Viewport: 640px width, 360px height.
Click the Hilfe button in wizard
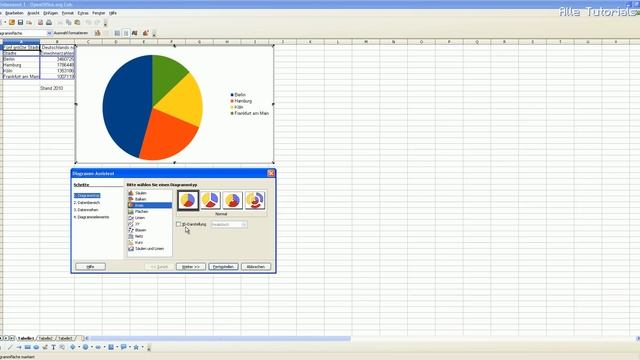90,267
